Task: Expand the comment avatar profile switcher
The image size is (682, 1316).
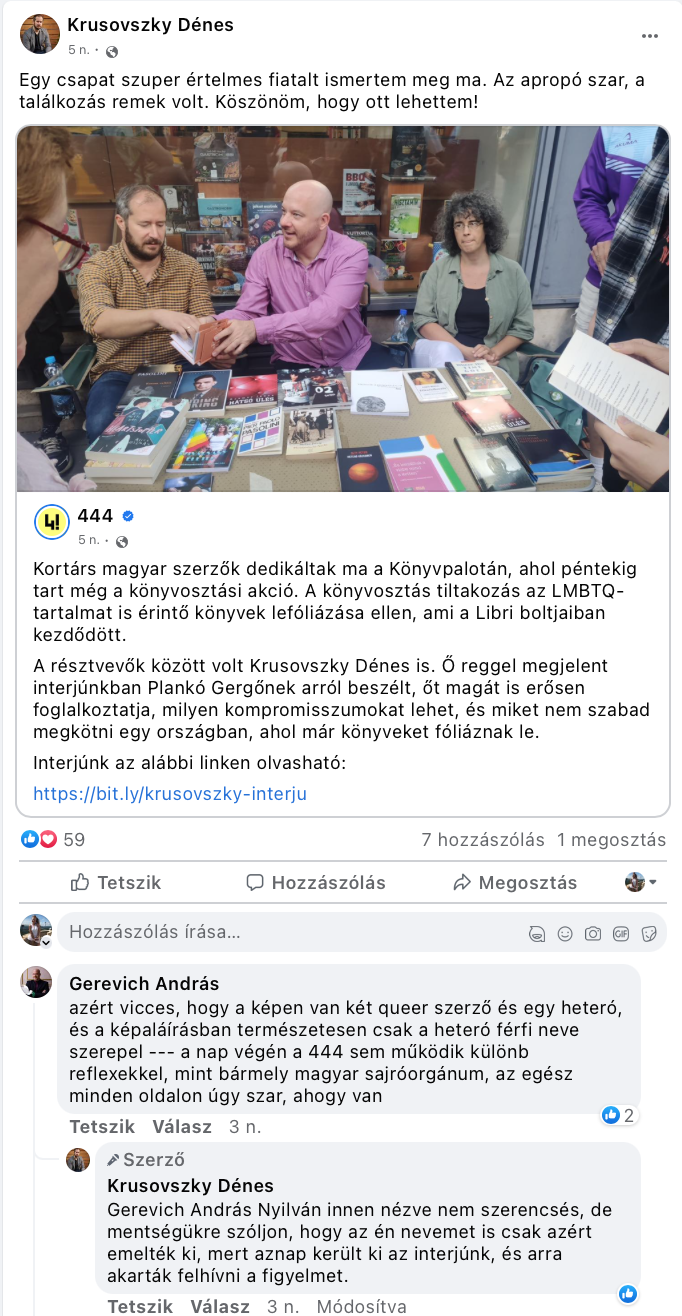Action: pyautogui.click(x=36, y=931)
